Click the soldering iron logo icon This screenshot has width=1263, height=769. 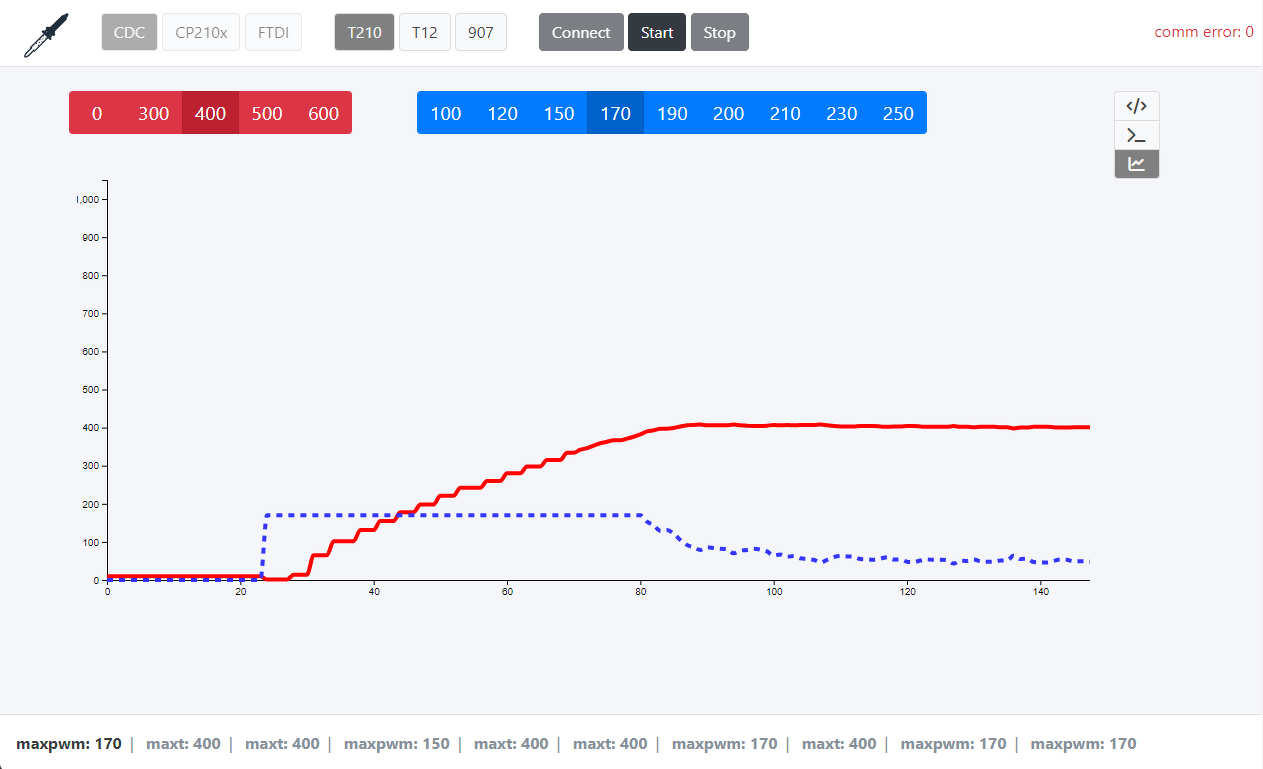(46, 35)
